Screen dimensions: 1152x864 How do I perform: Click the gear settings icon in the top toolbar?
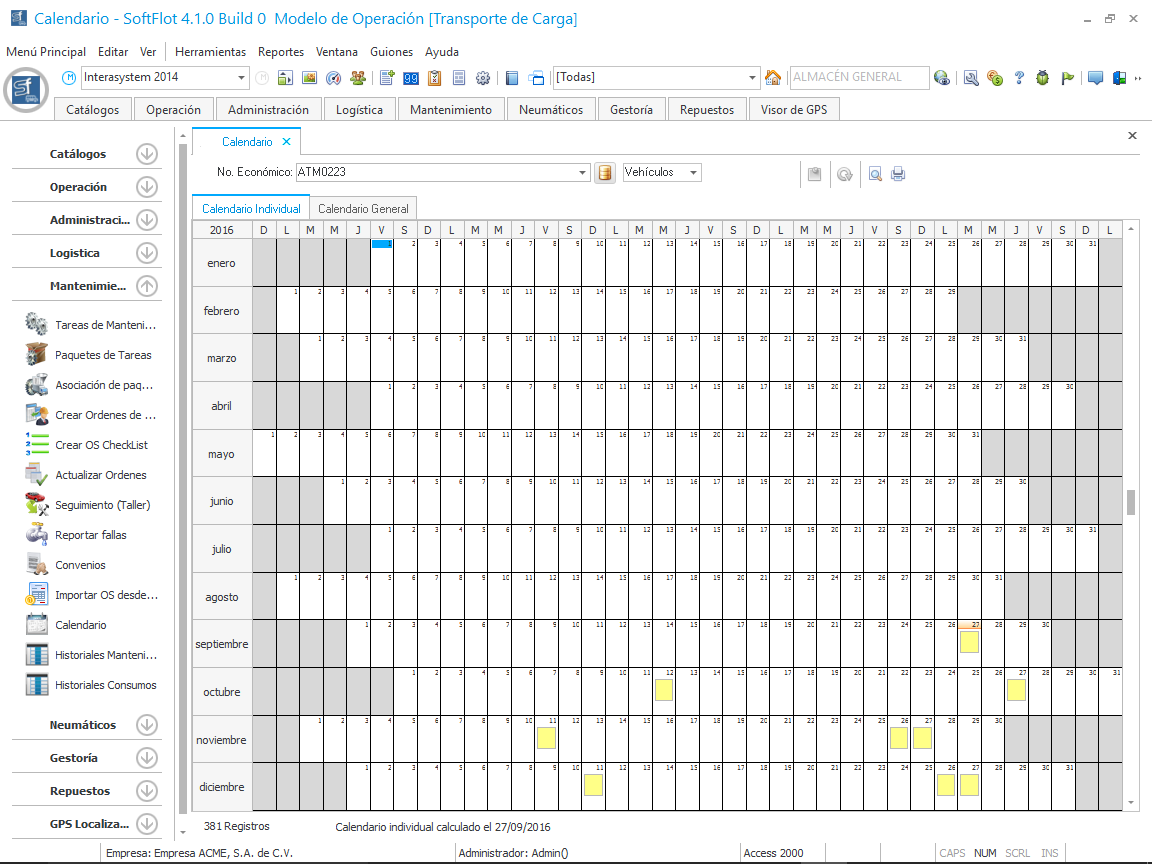pos(483,78)
